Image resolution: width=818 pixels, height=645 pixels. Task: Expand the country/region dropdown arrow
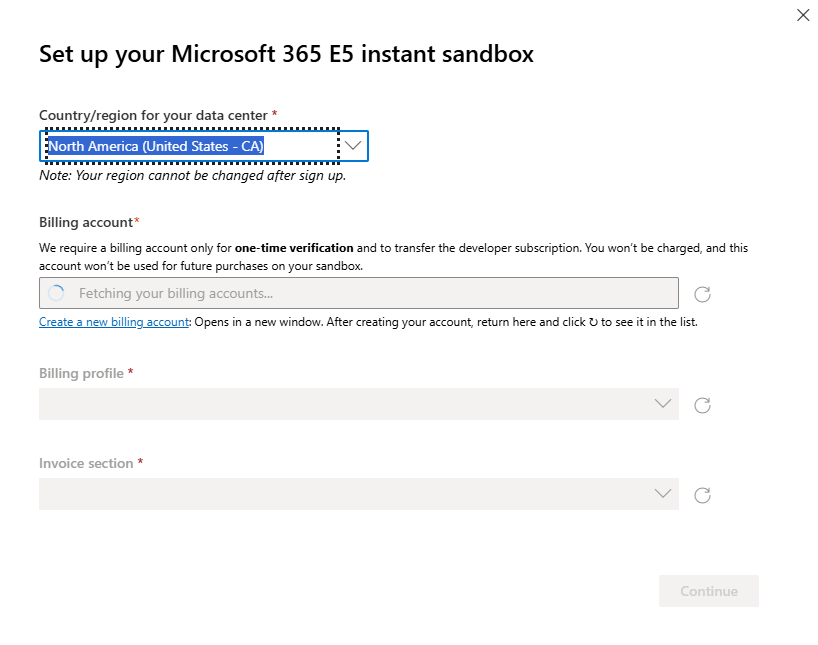click(353, 146)
